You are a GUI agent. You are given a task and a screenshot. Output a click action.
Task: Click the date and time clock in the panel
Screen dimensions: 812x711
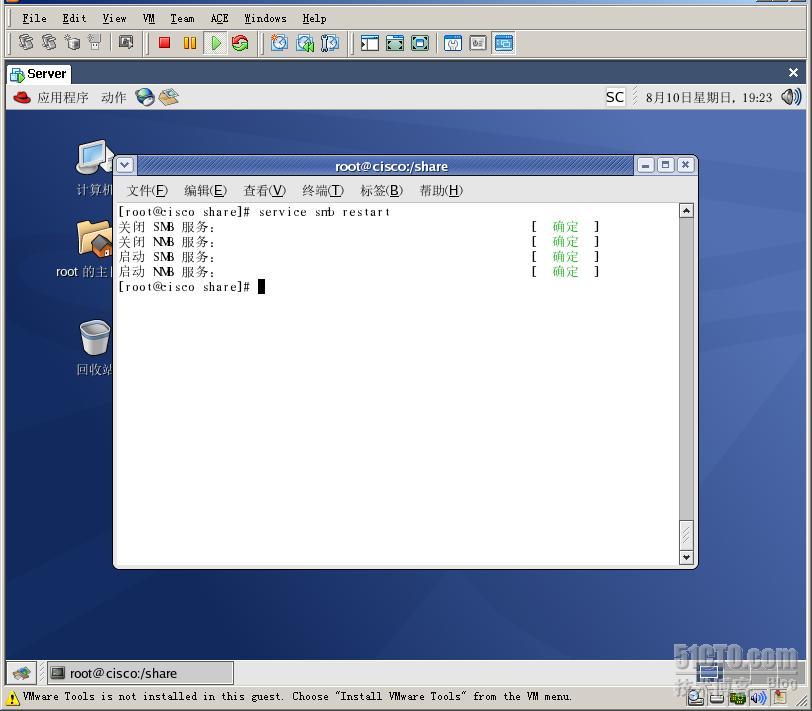click(708, 97)
